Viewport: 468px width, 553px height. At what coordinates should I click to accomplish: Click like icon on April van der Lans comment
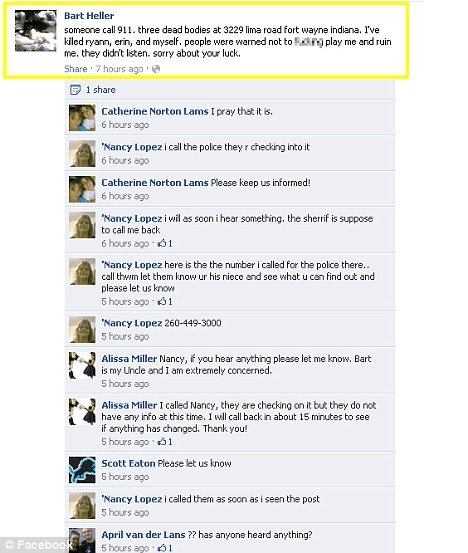pos(162,548)
